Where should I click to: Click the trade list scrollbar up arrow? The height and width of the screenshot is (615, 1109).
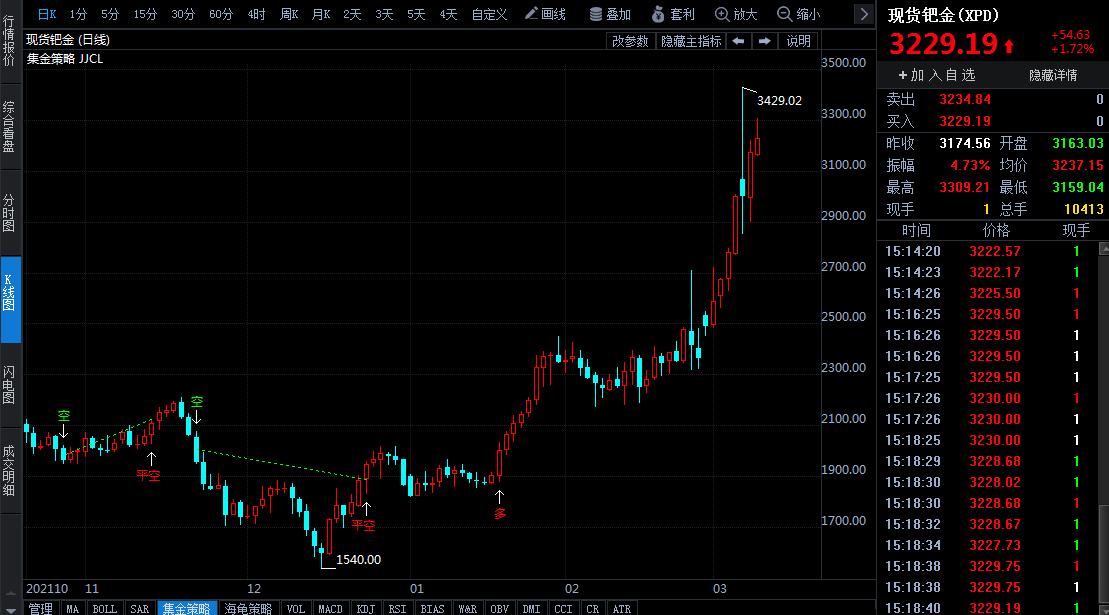click(1103, 248)
